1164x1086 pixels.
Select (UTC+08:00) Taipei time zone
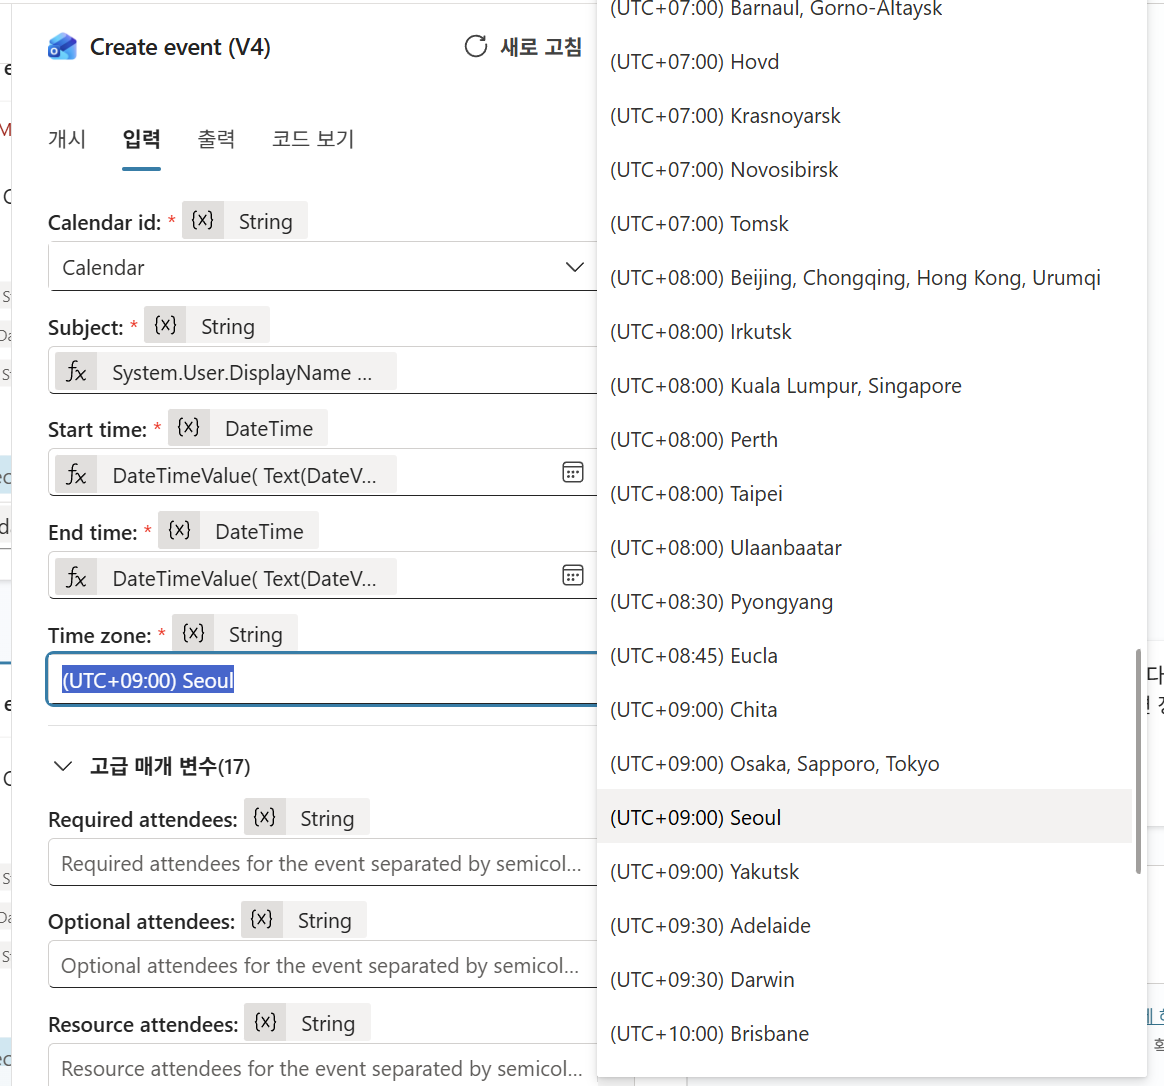(865, 494)
